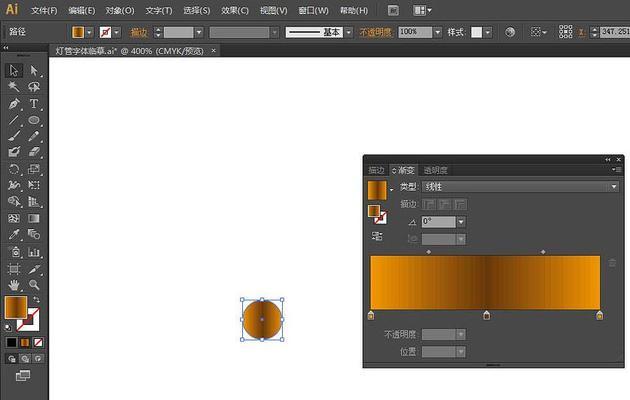Screen dimensions: 630x400
Task: Set paint to Gradient mode button
Action: point(25,343)
